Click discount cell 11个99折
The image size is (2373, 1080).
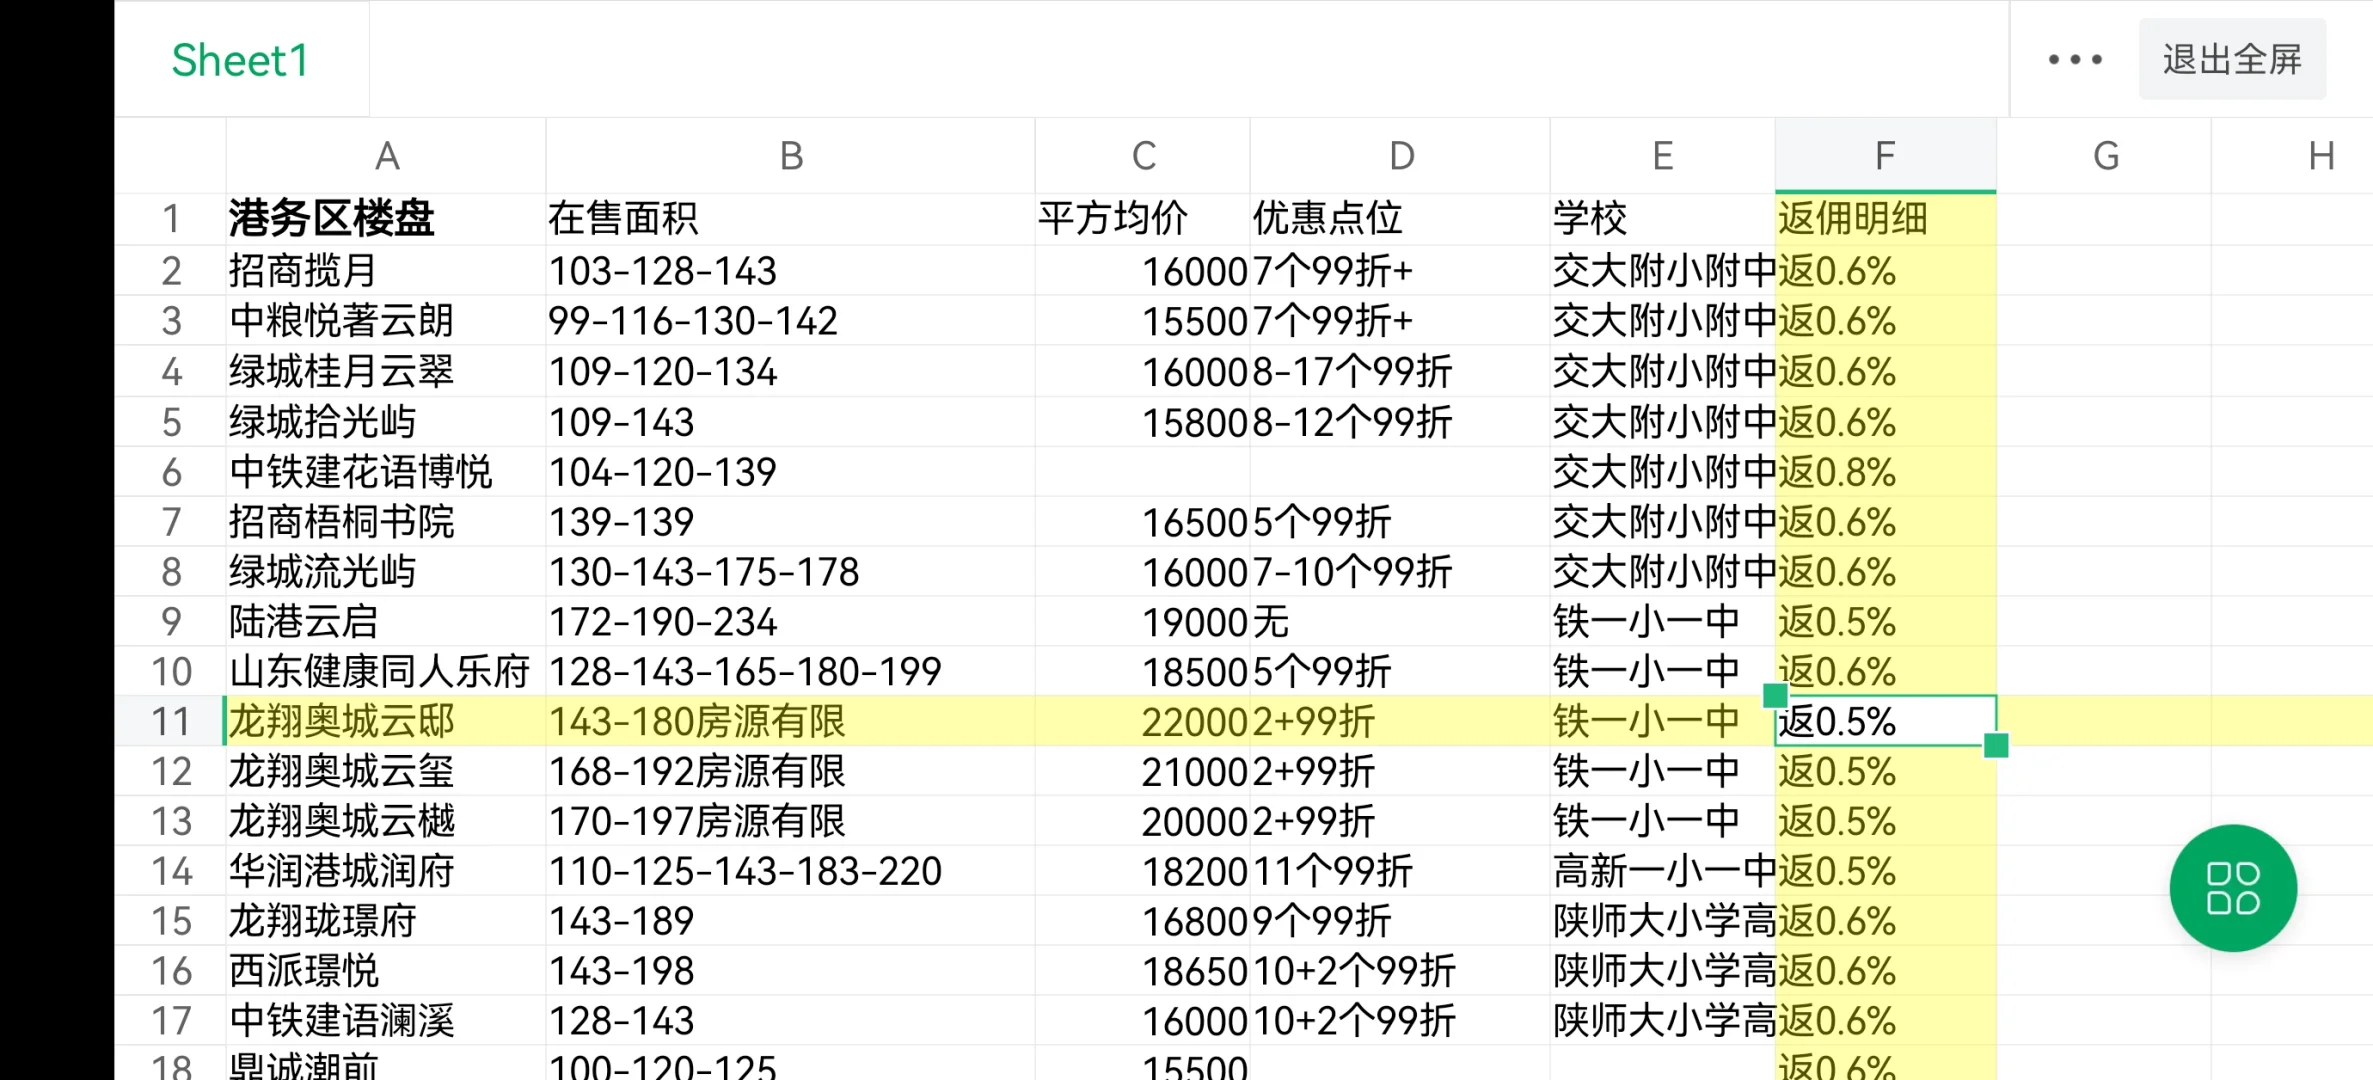(1400, 871)
